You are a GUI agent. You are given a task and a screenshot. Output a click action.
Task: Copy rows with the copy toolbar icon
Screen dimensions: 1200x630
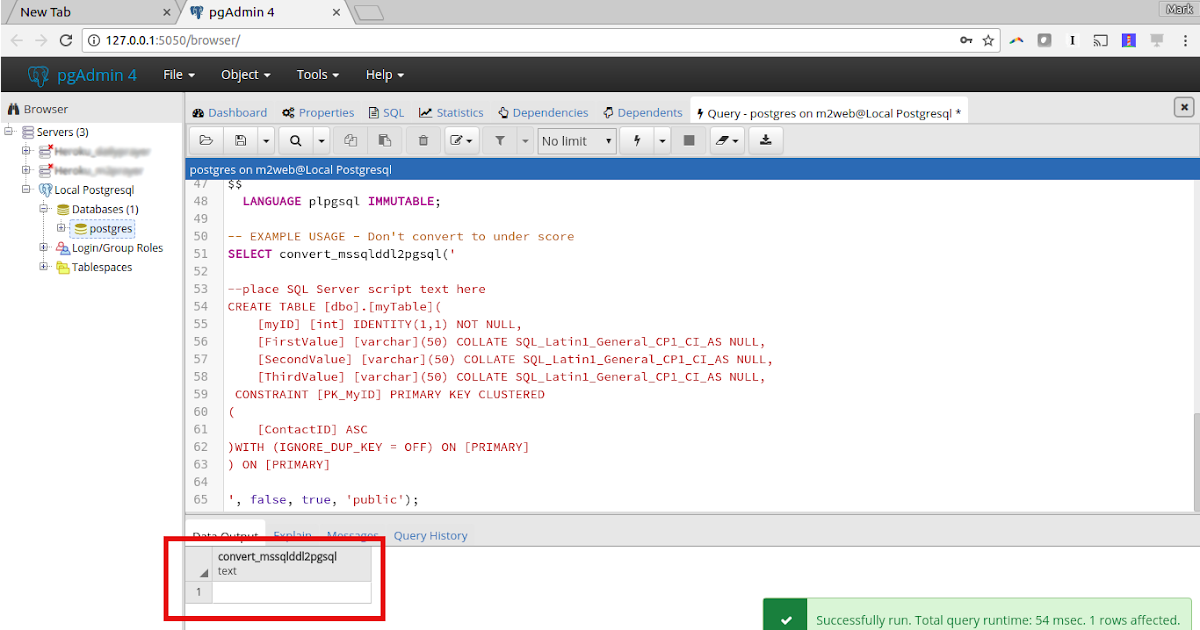point(349,140)
